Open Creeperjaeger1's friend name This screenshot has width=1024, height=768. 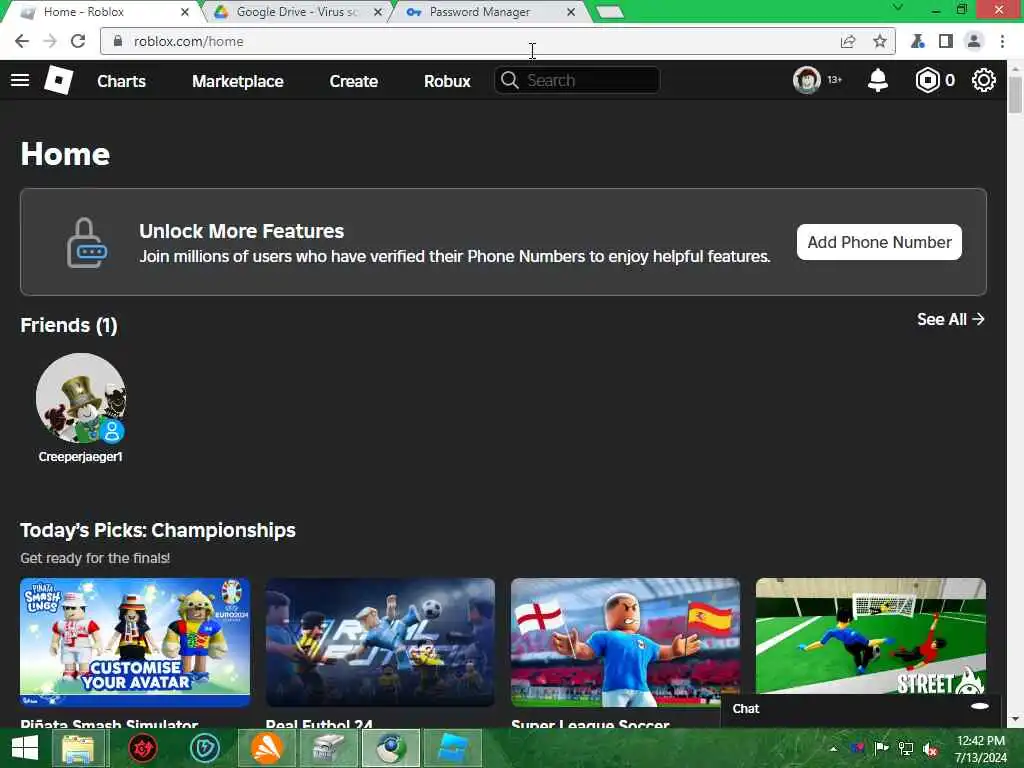click(80, 456)
